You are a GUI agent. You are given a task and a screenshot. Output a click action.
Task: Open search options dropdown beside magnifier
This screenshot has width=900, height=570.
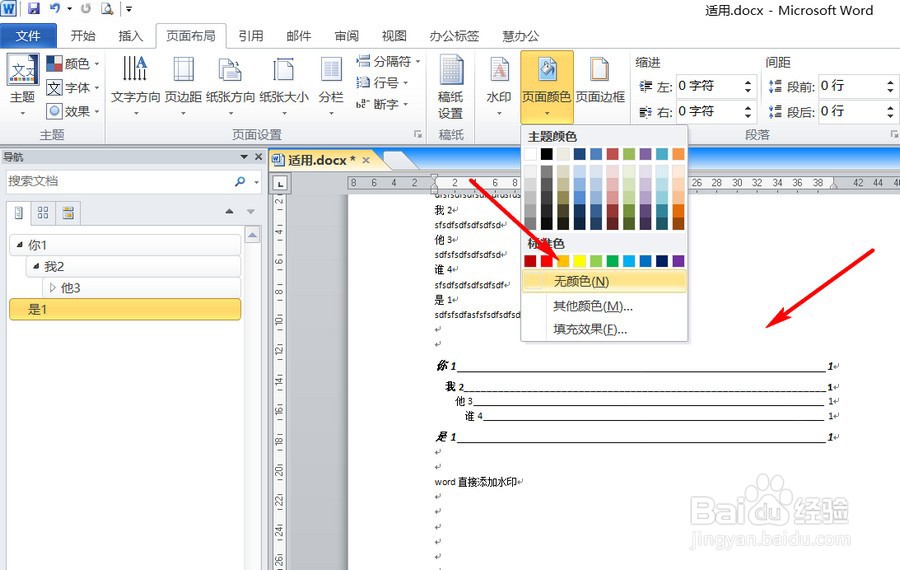pyautogui.click(x=257, y=182)
